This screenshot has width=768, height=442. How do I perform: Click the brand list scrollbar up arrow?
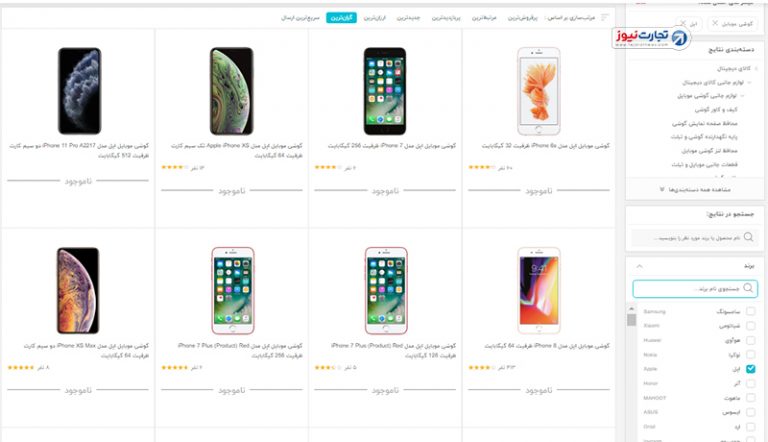(x=631, y=309)
